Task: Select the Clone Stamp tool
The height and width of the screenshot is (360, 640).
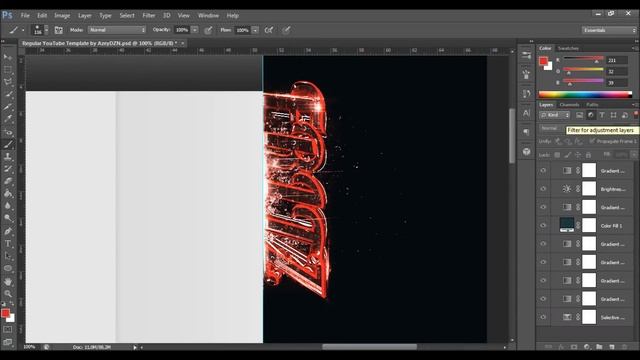Action: pyautogui.click(x=8, y=157)
